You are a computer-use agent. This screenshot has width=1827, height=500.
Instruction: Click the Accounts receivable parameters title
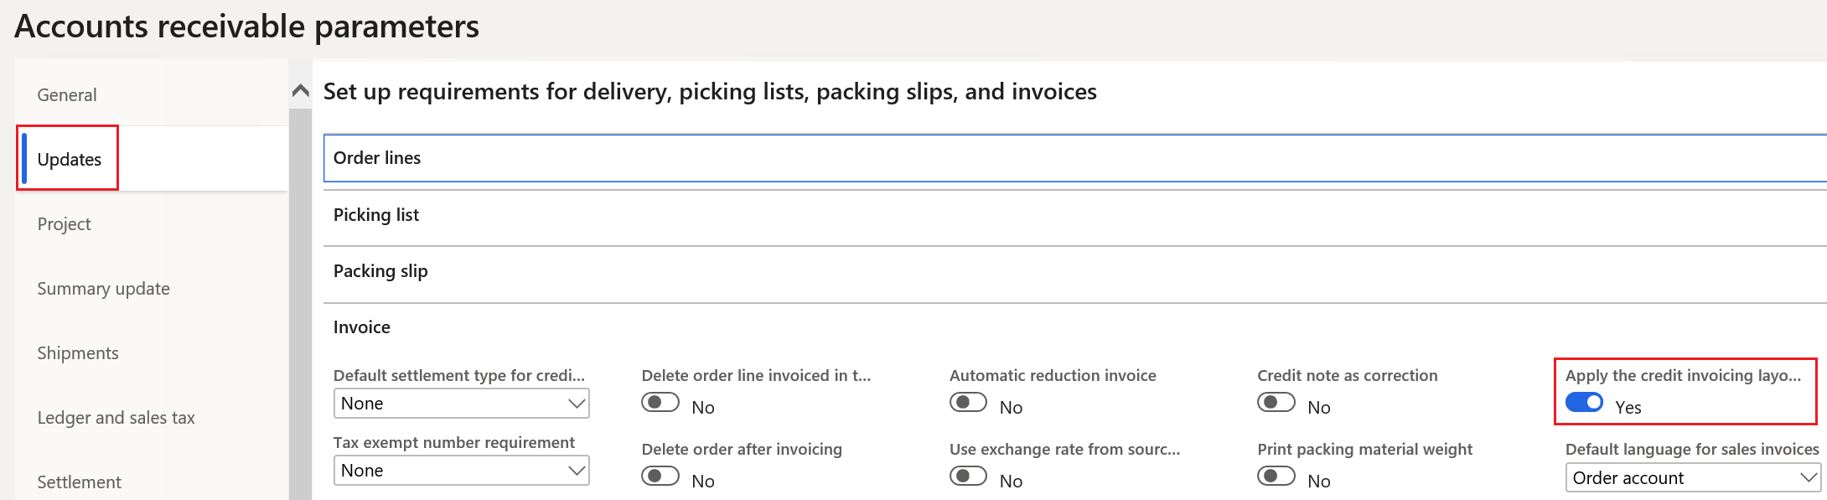(x=247, y=26)
